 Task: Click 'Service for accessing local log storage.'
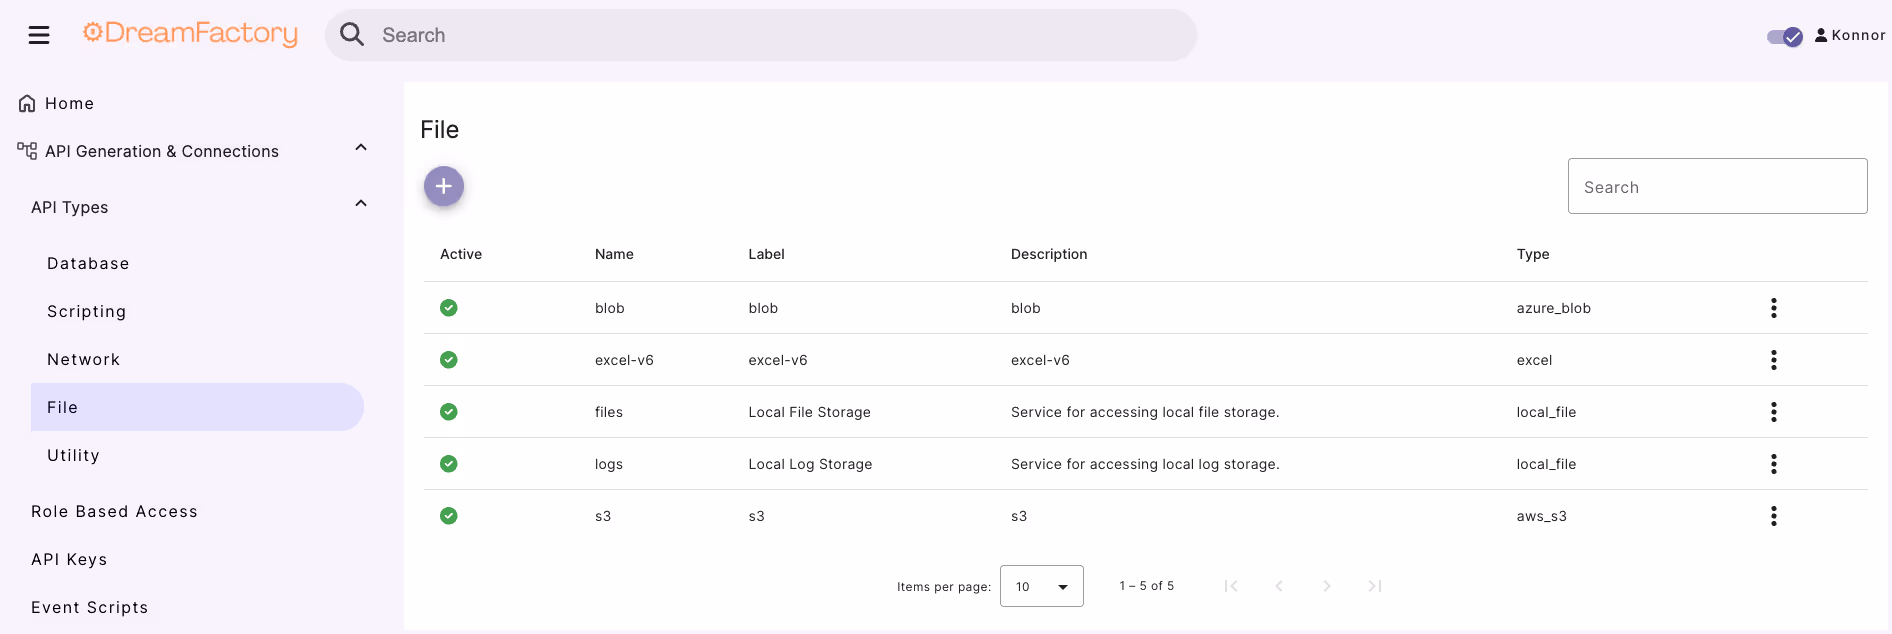coord(1145,464)
